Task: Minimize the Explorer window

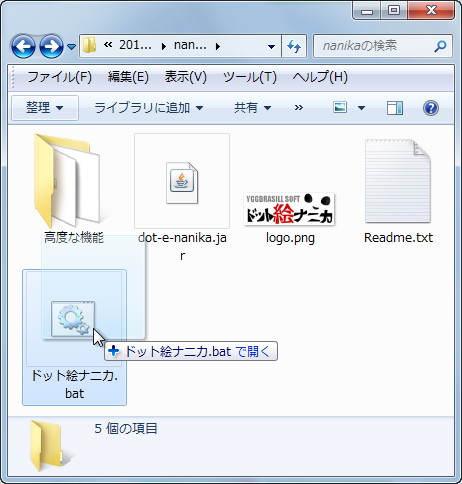Action: tap(367, 11)
